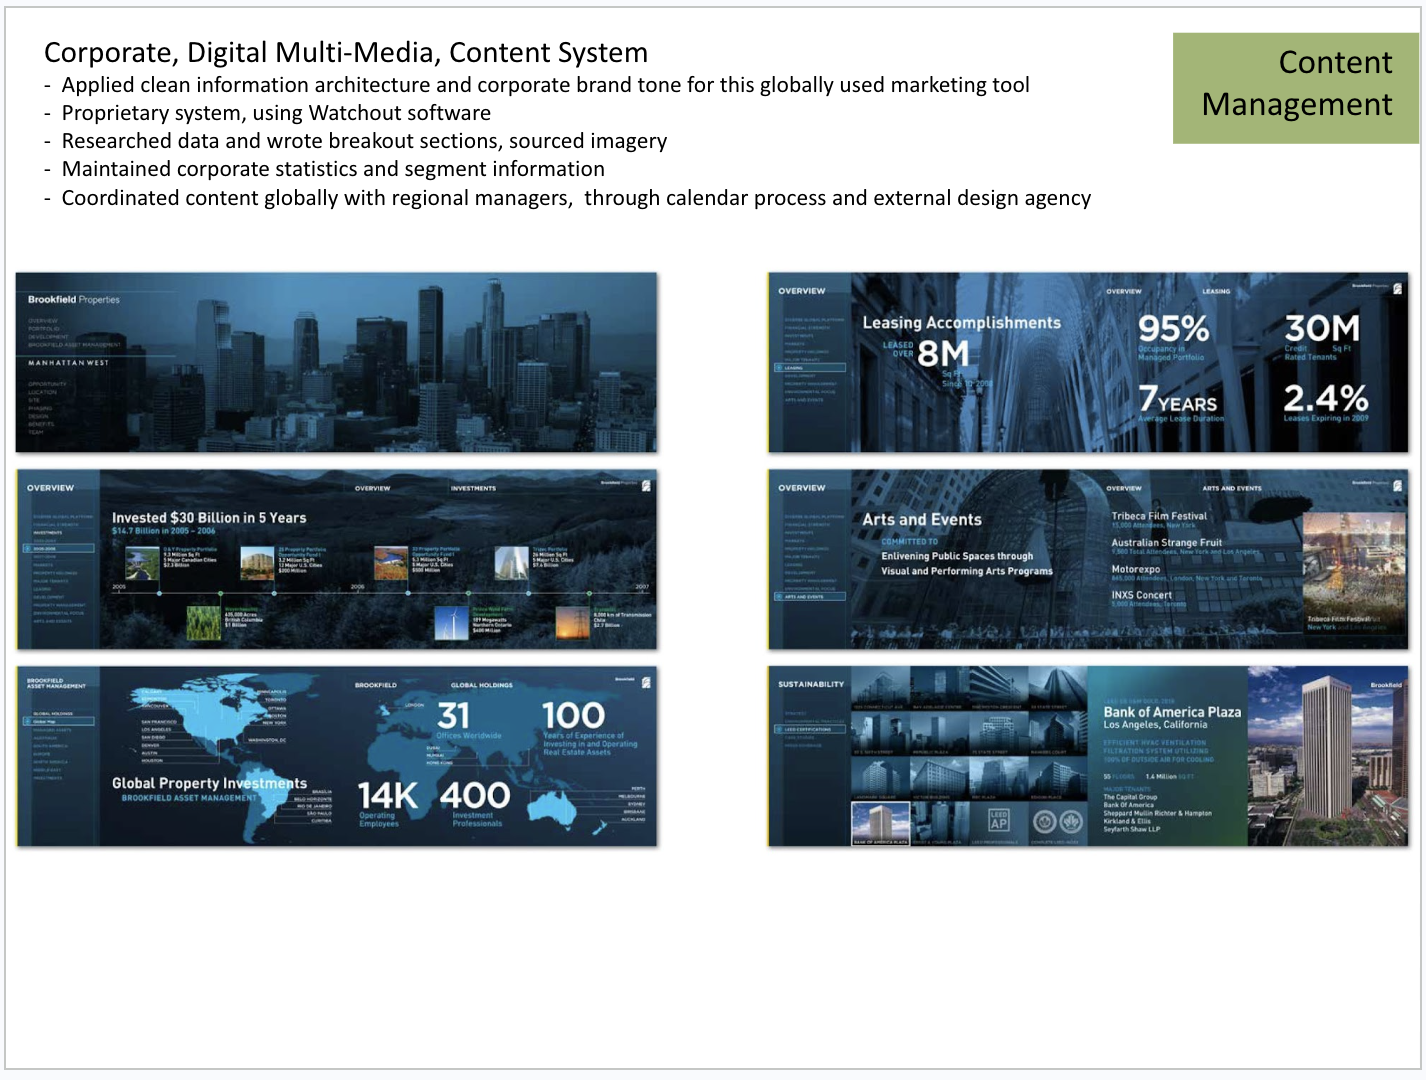This screenshot has height=1080, width=1426.
Task: Click the 'Arts and Events' heading
Action: pyautogui.click(x=922, y=520)
